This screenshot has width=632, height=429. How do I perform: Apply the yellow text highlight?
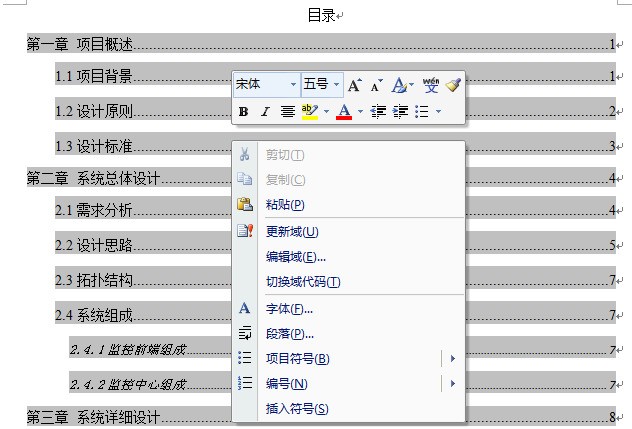coord(308,112)
